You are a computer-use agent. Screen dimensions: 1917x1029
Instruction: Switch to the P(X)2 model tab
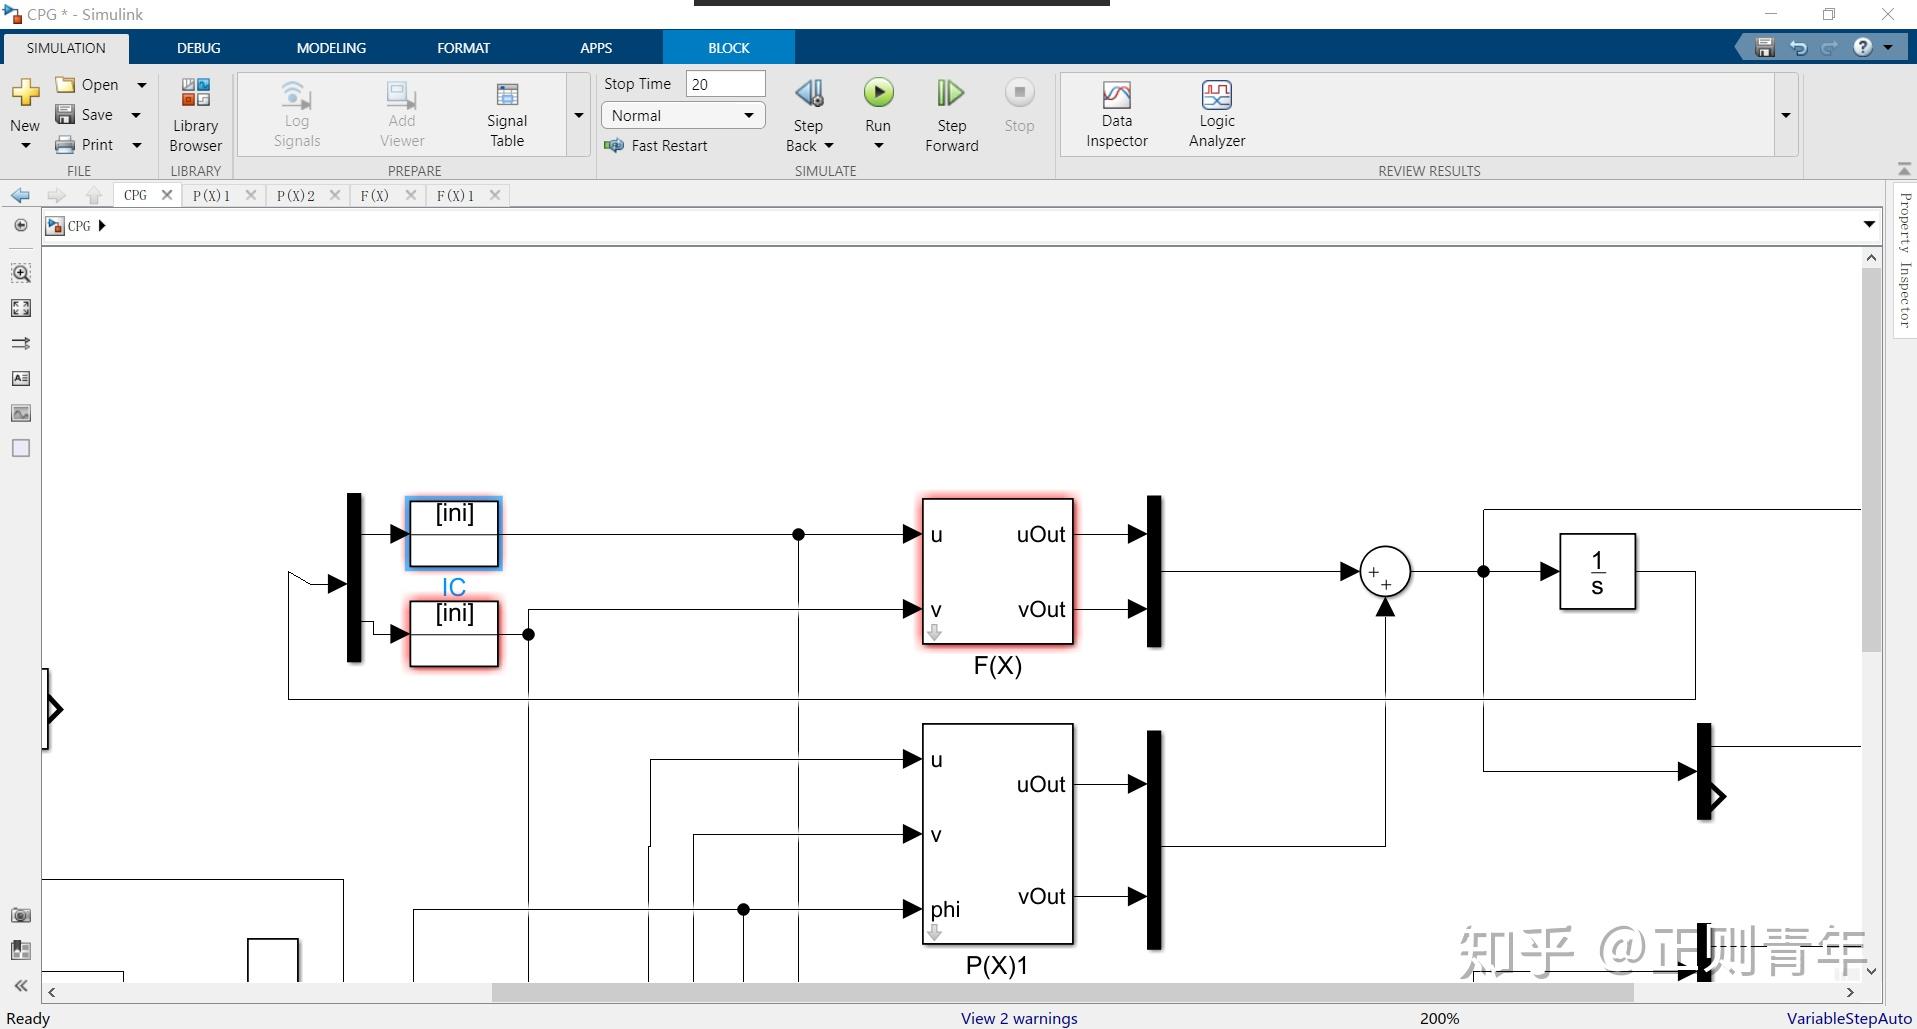click(296, 196)
